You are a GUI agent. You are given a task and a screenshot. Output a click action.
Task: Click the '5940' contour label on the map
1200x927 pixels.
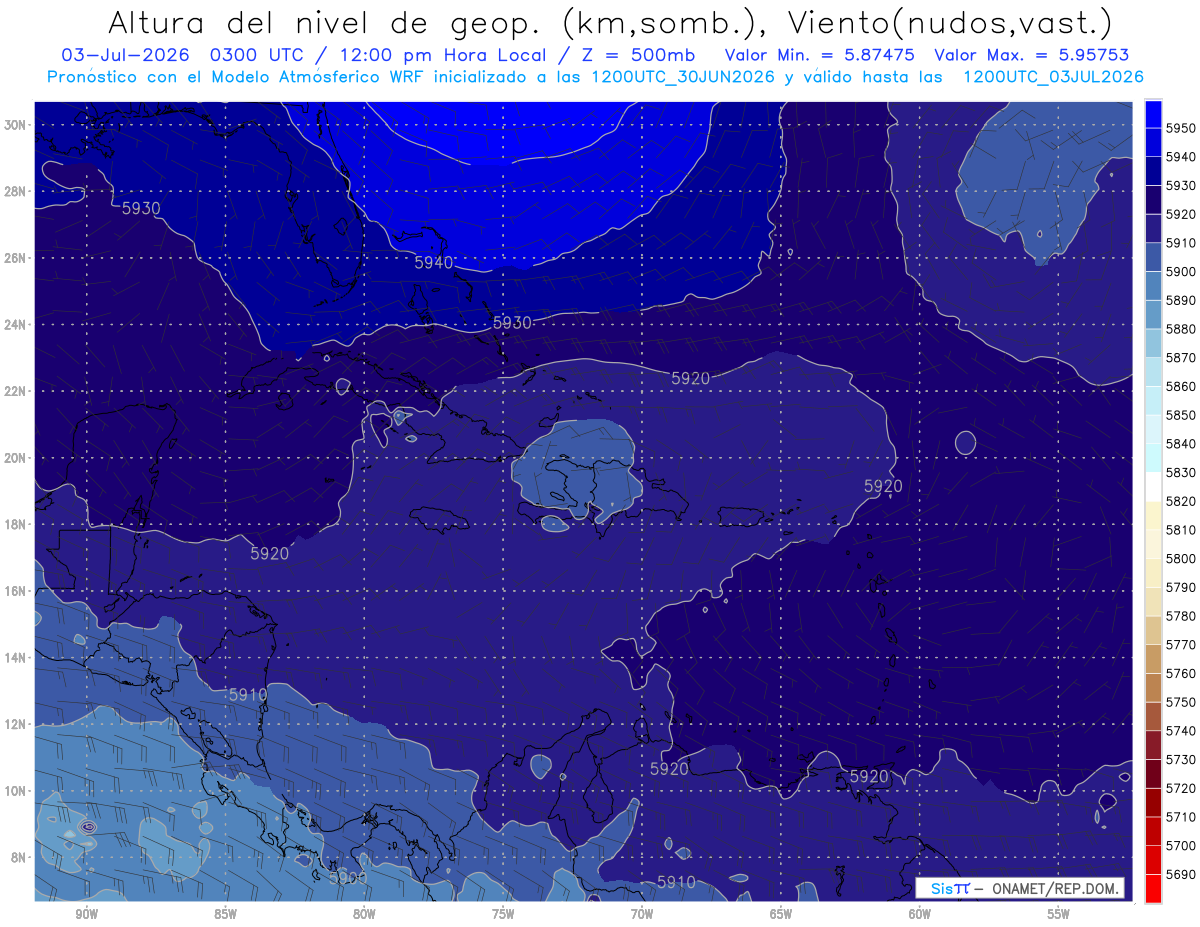[x=434, y=263]
